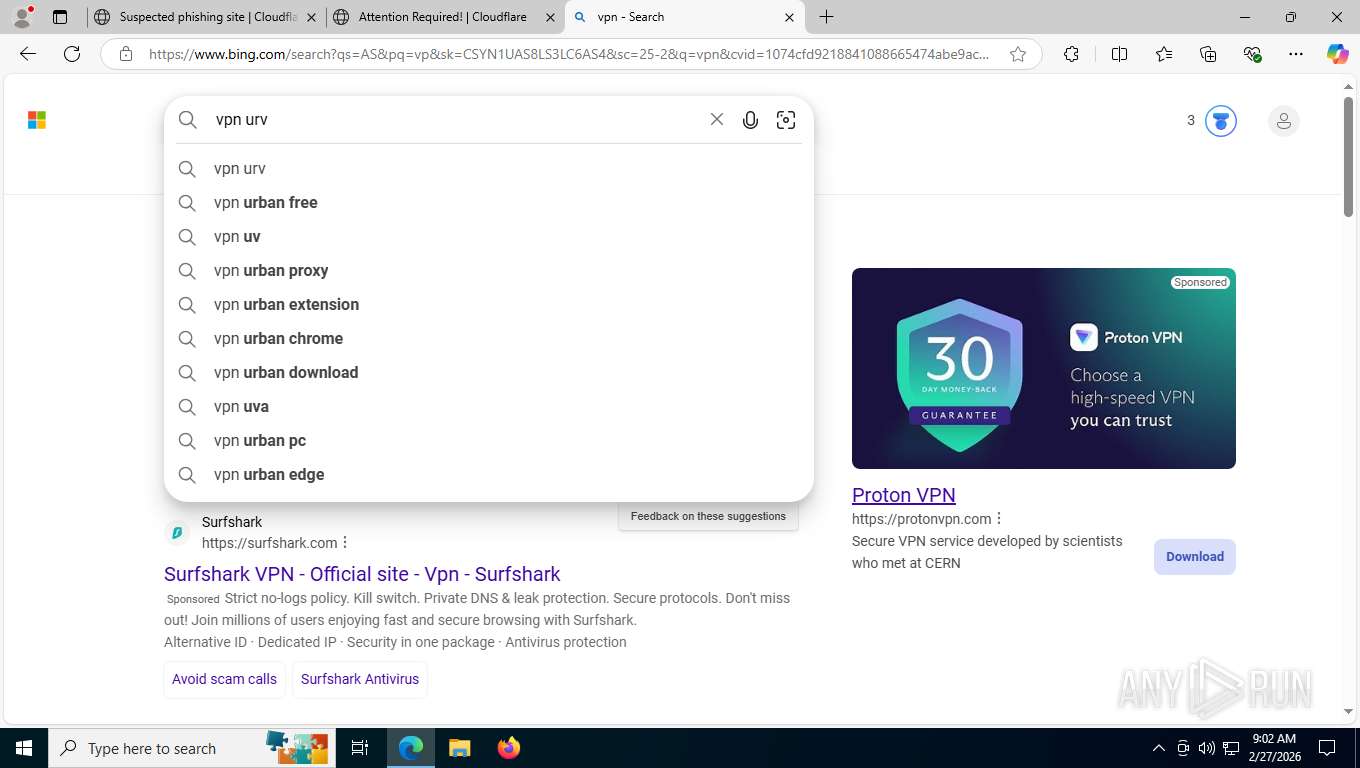Select suggestion vpn urban pc
Image resolution: width=1360 pixels, height=768 pixels.
[x=489, y=440]
